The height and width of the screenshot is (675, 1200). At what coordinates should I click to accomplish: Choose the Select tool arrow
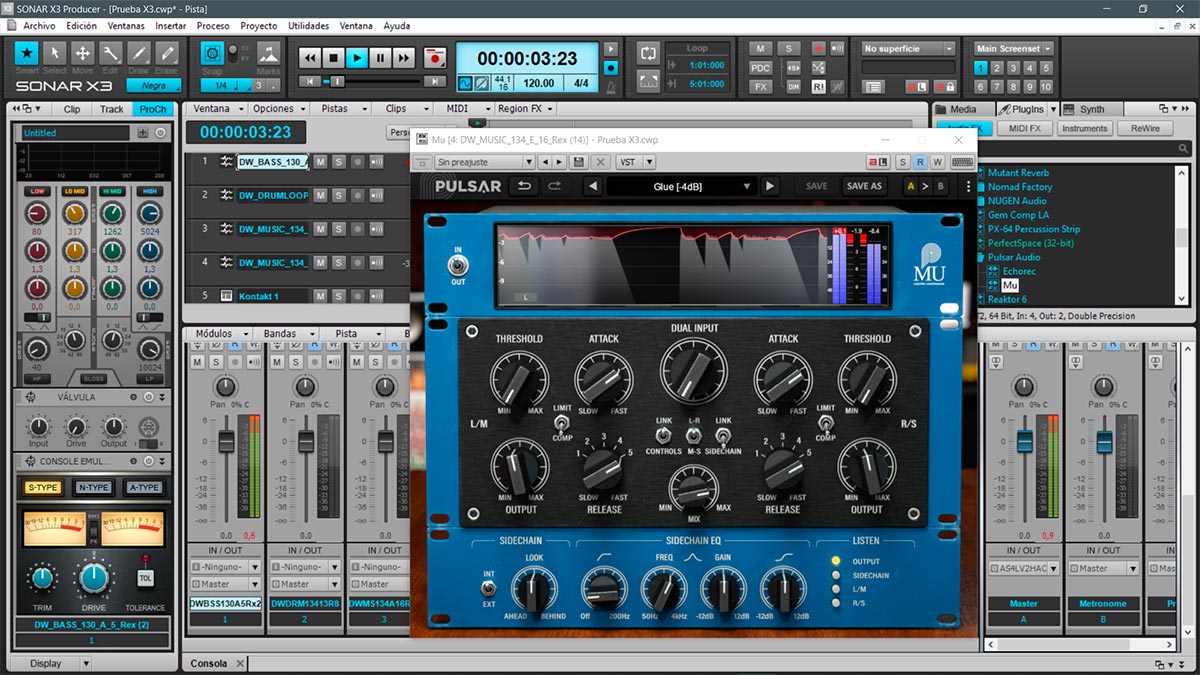55,52
